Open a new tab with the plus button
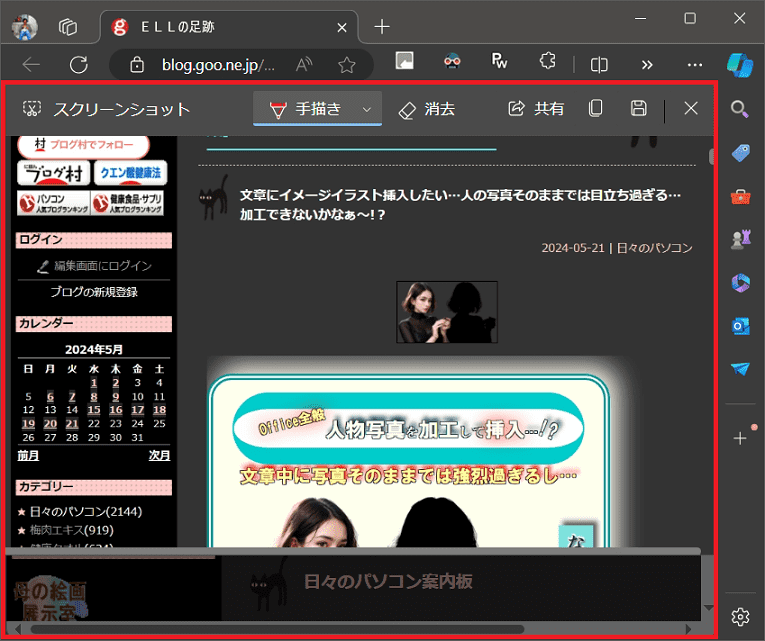The width and height of the screenshot is (765, 641). [381, 27]
